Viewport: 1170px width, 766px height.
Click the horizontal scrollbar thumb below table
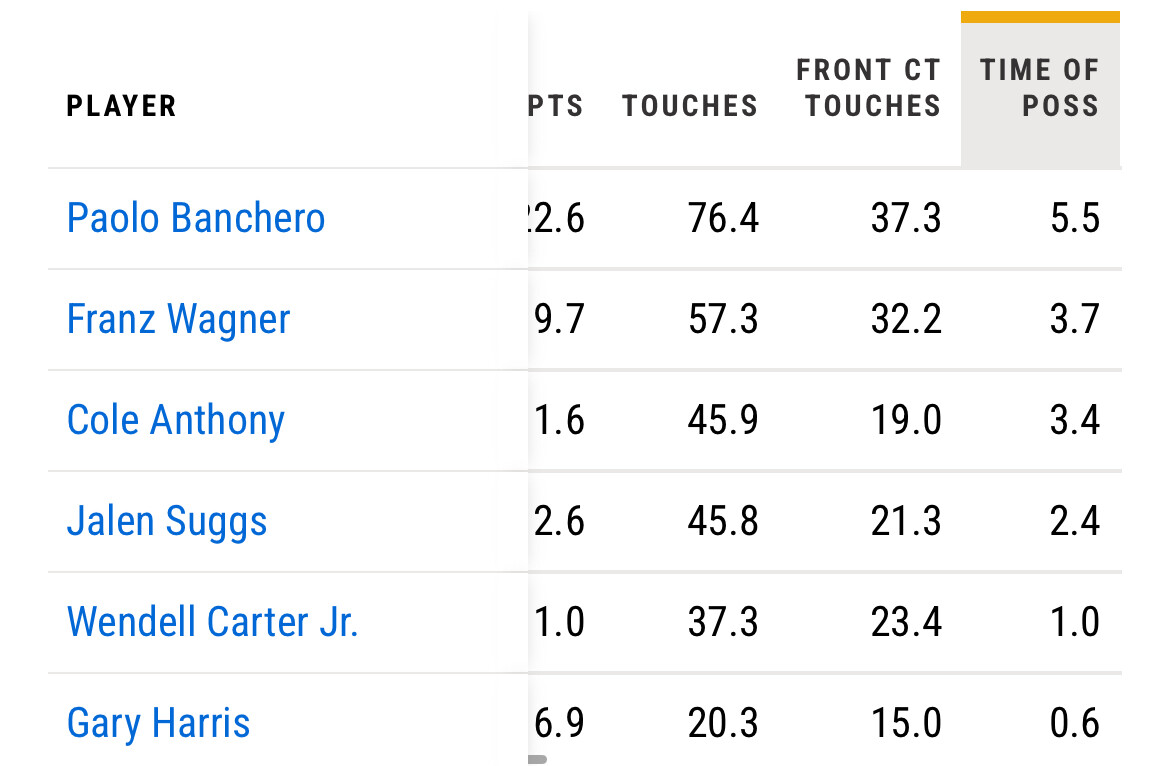pos(537,759)
